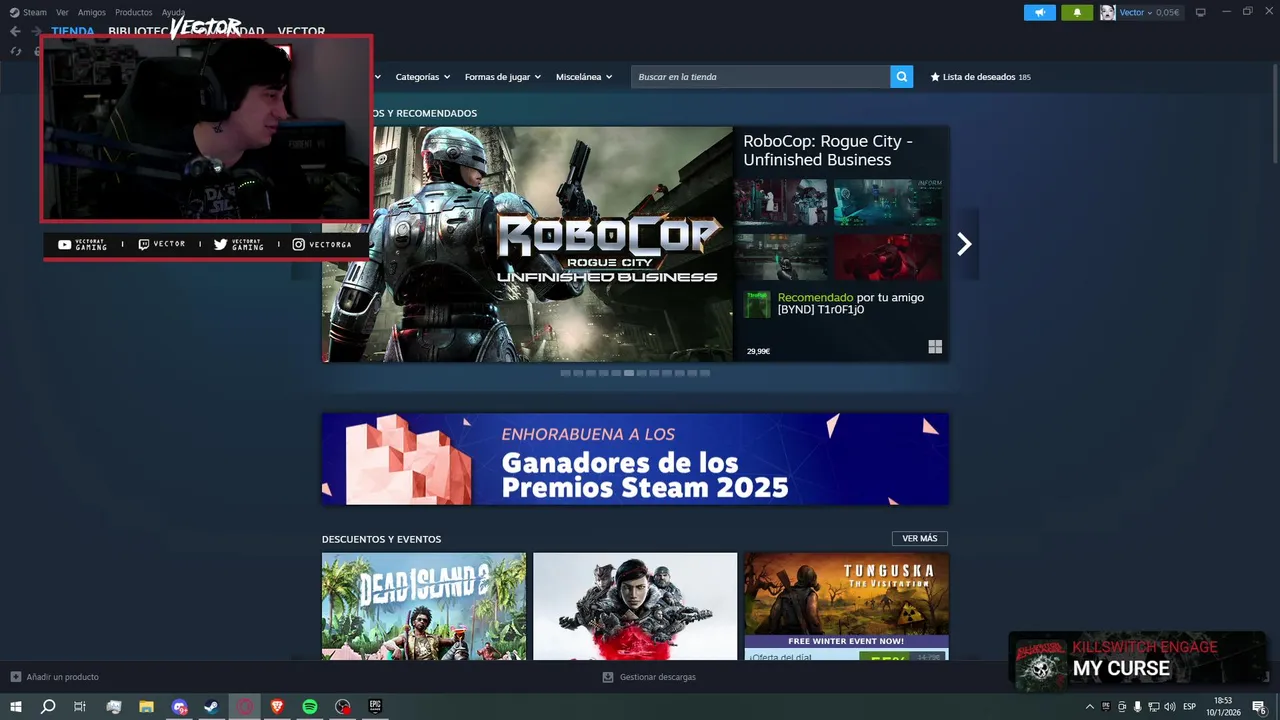Click the Windows platform icon on RoboCop

tap(935, 347)
